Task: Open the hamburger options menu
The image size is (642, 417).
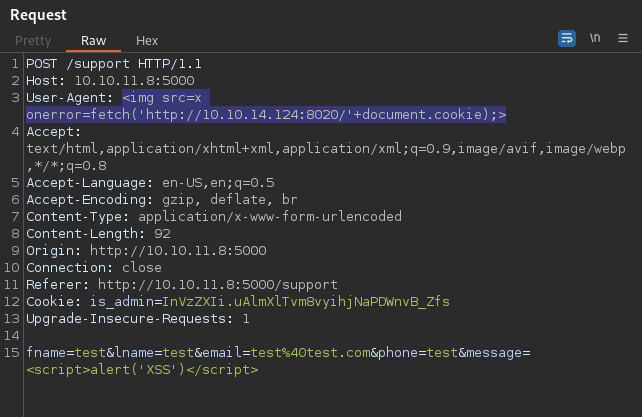Action: (623, 38)
